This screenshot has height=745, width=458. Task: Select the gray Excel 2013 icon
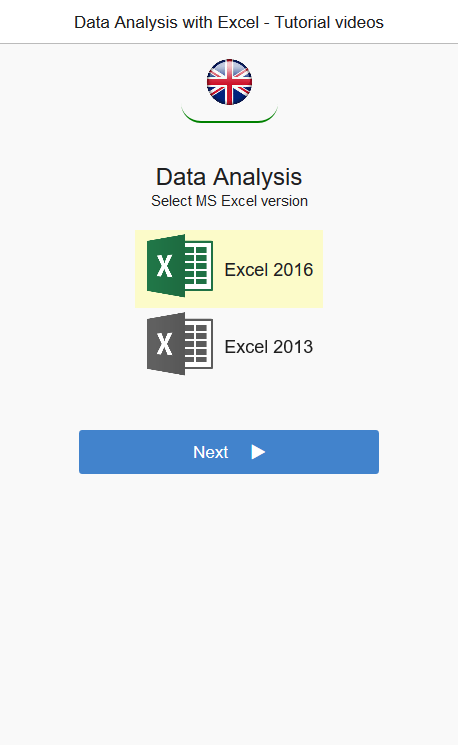[x=180, y=344]
